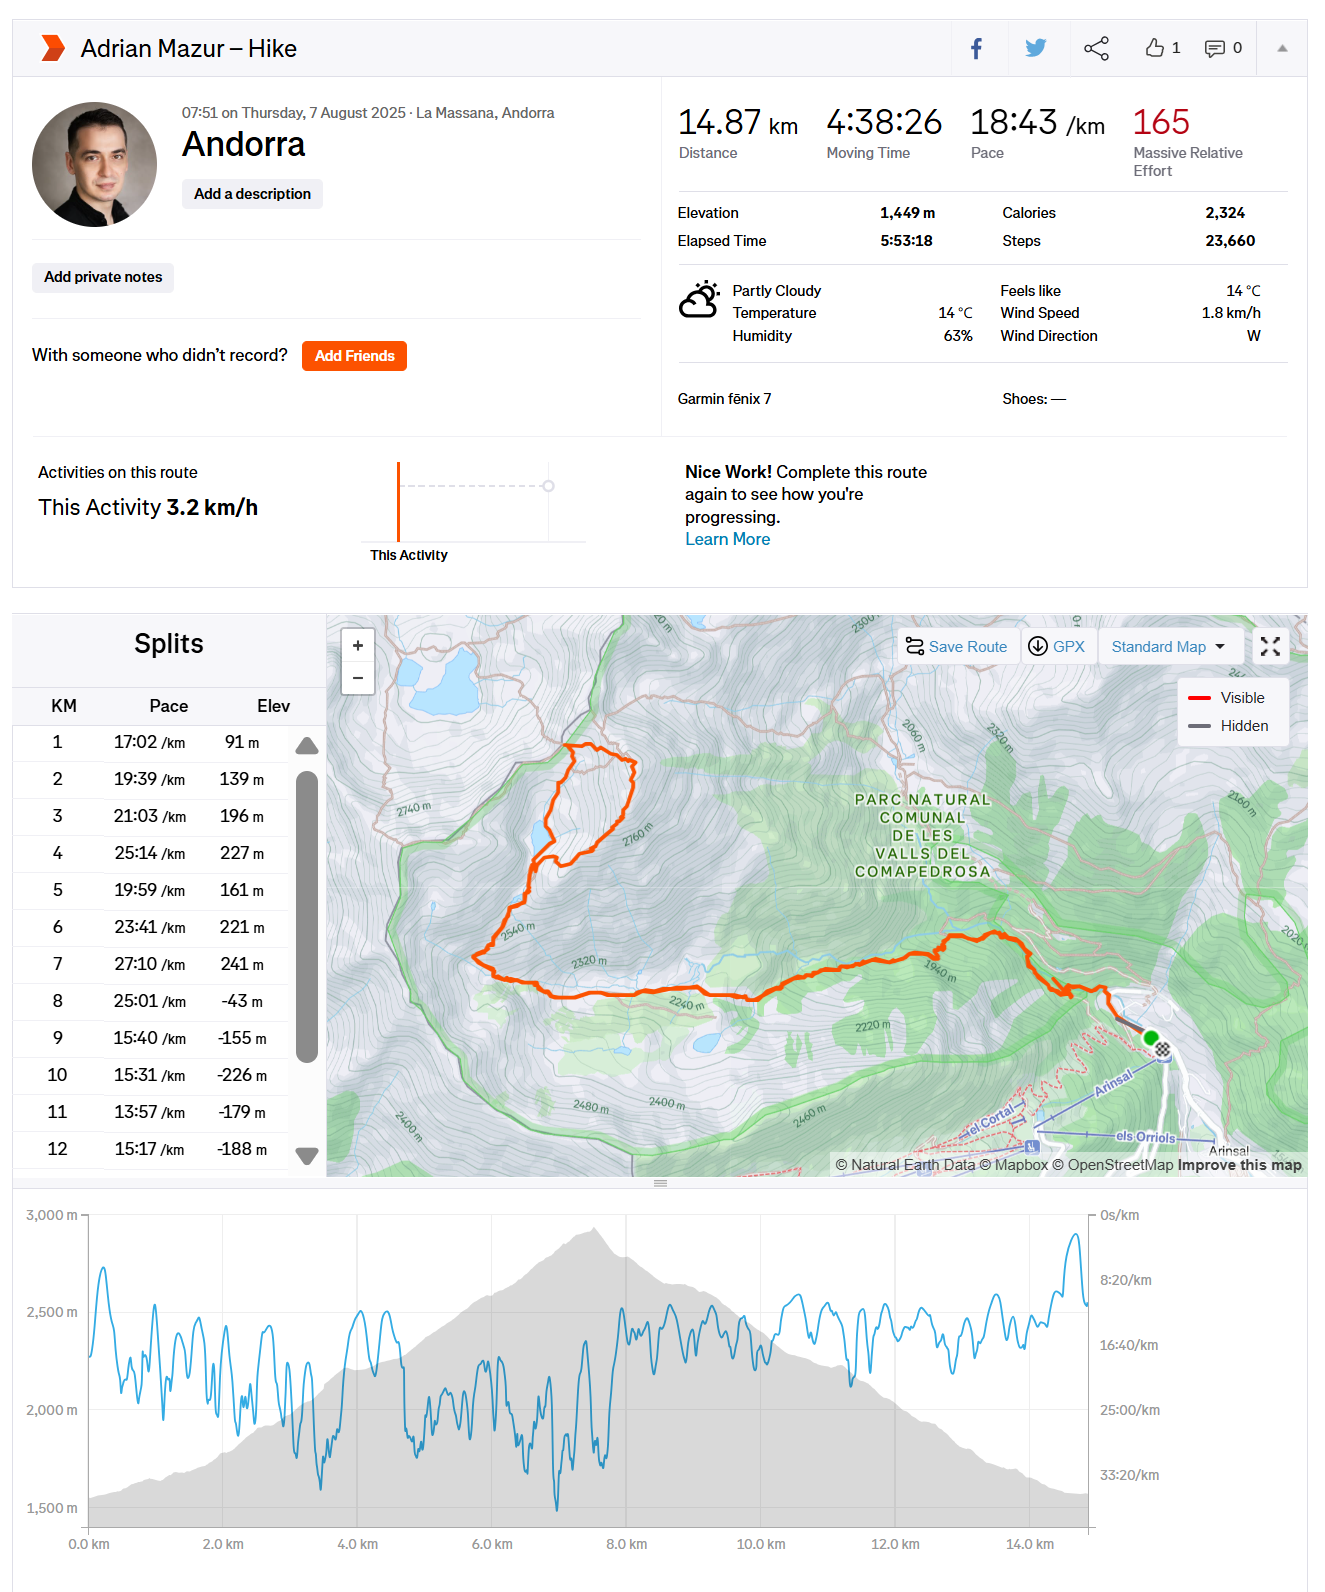The image size is (1325, 1592).
Task: Click Add private notes
Action: [103, 277]
